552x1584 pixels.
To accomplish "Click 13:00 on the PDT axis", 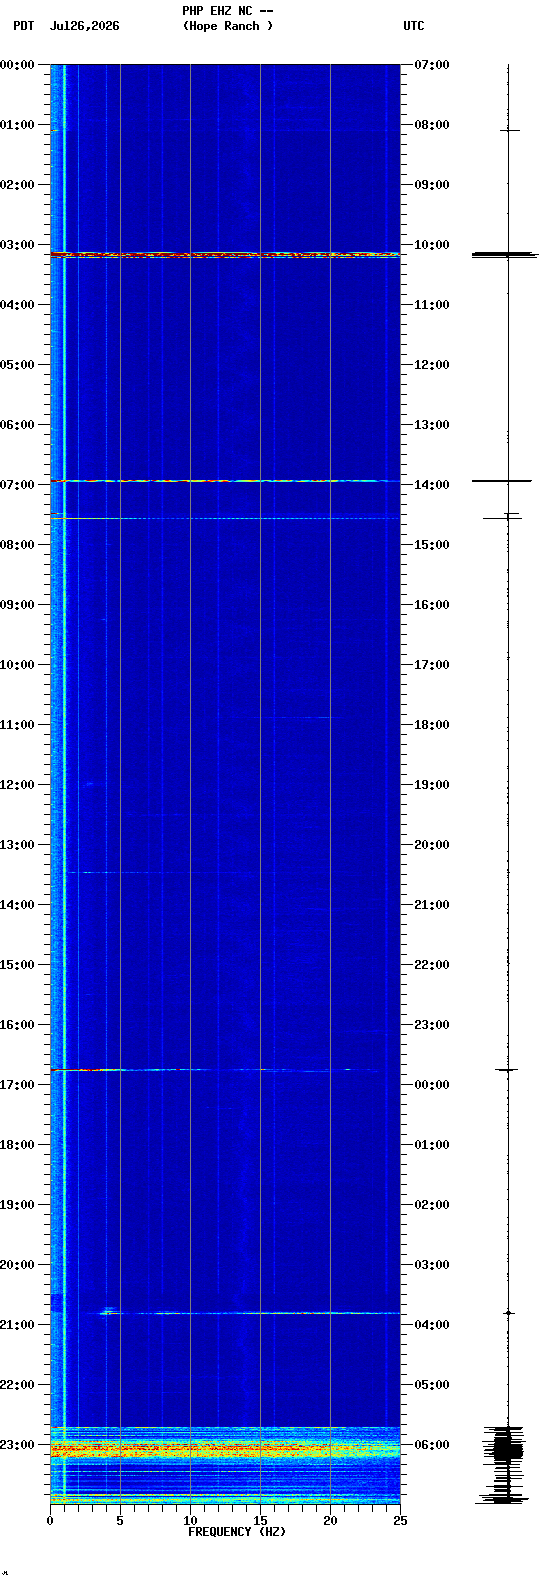I will (17, 845).
